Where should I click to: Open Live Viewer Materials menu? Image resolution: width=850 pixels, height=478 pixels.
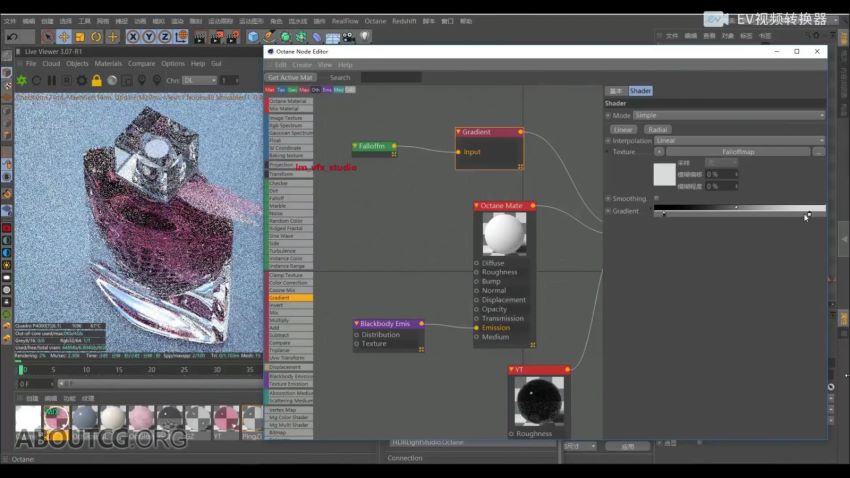tap(108, 63)
